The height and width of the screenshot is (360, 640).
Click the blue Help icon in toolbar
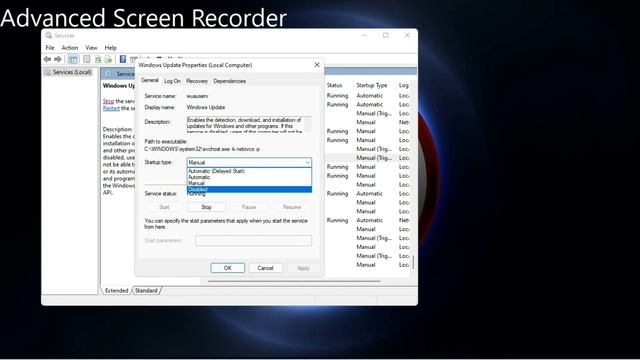tap(123, 60)
